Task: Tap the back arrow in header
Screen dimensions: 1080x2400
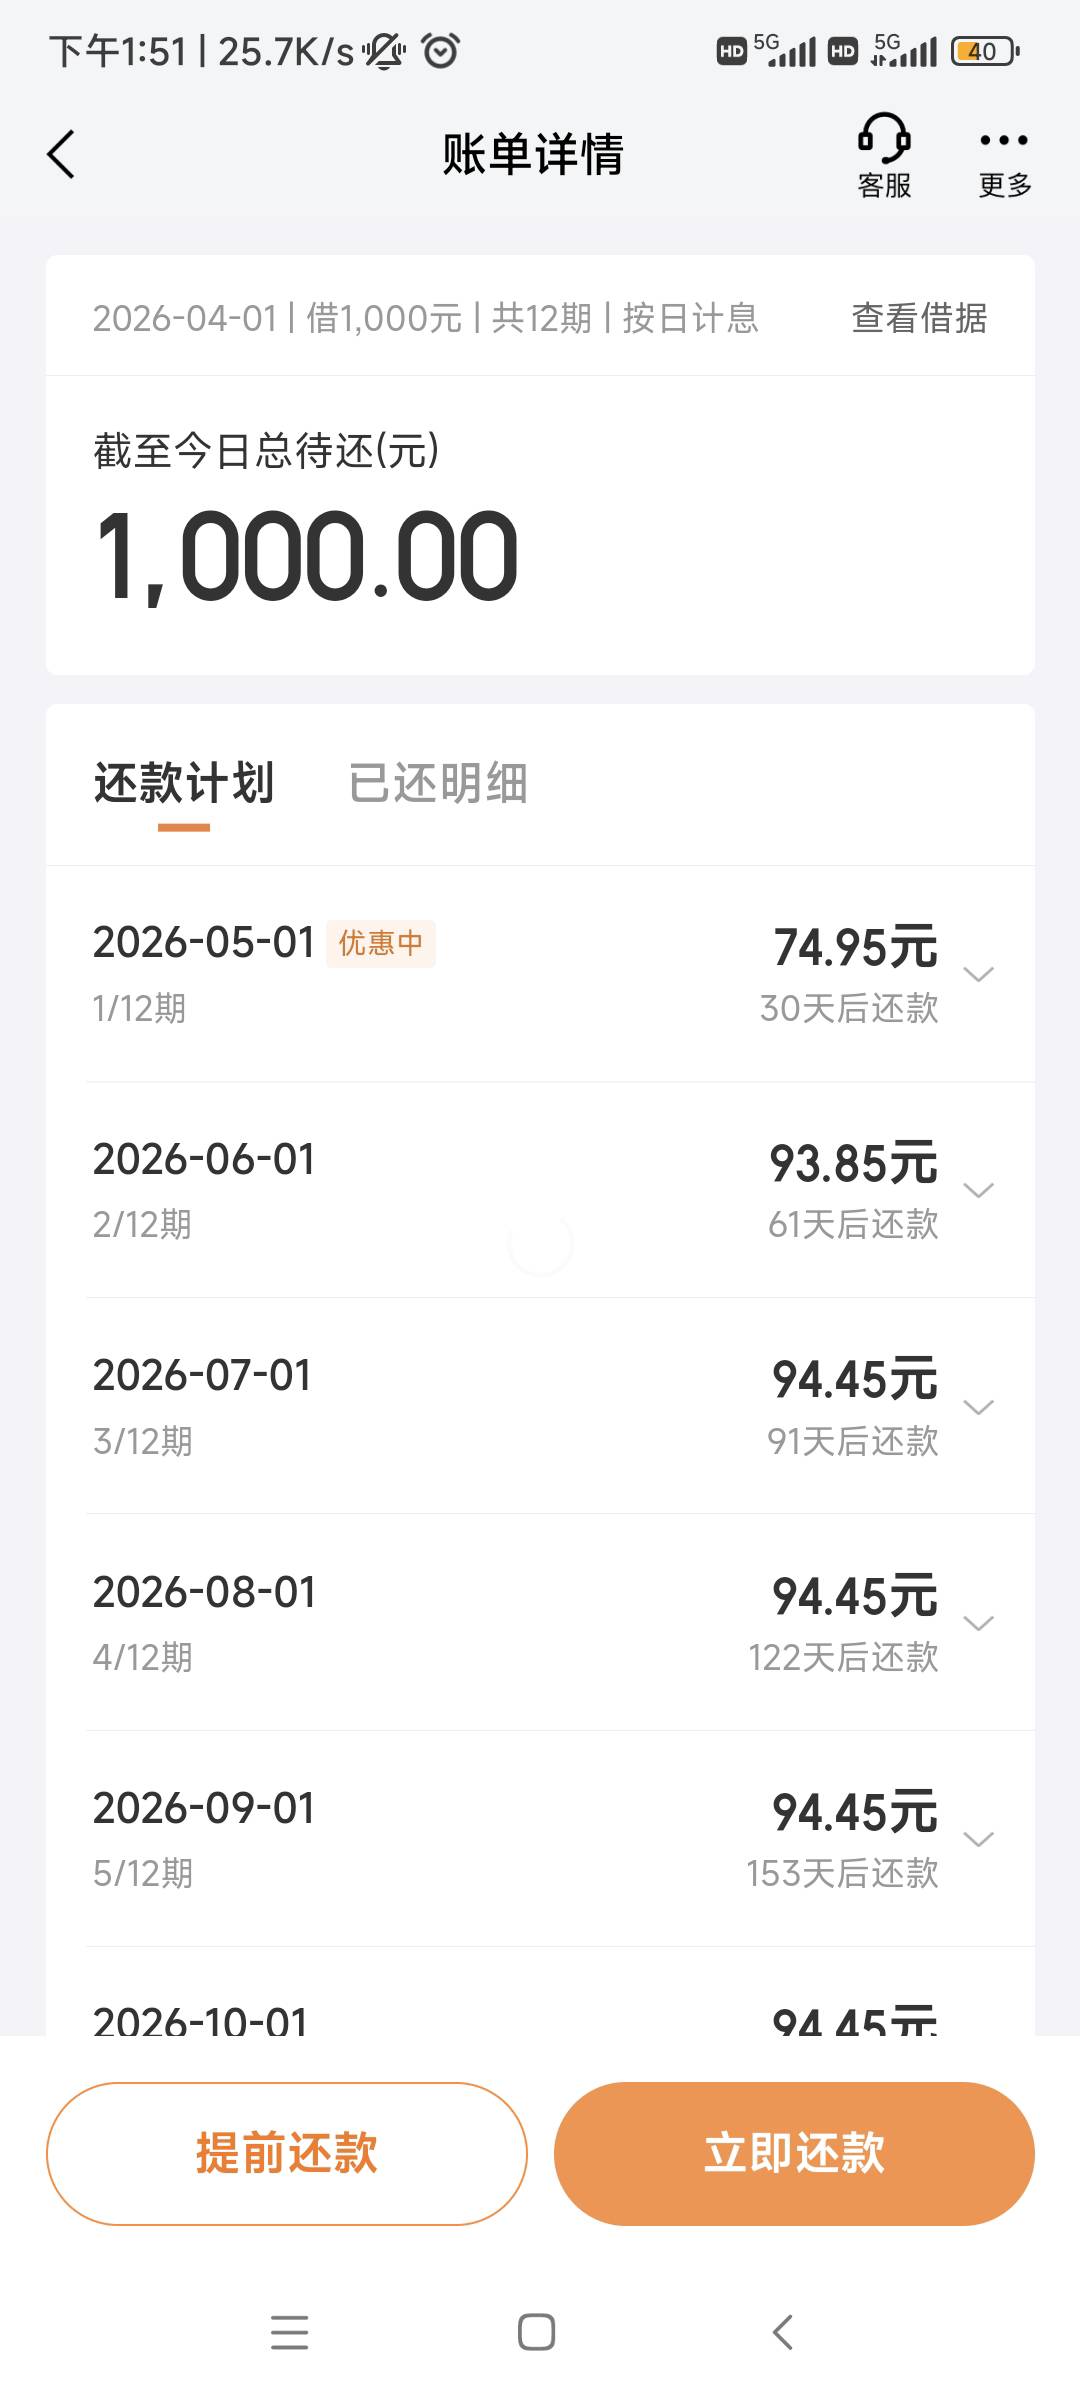Action: point(62,155)
